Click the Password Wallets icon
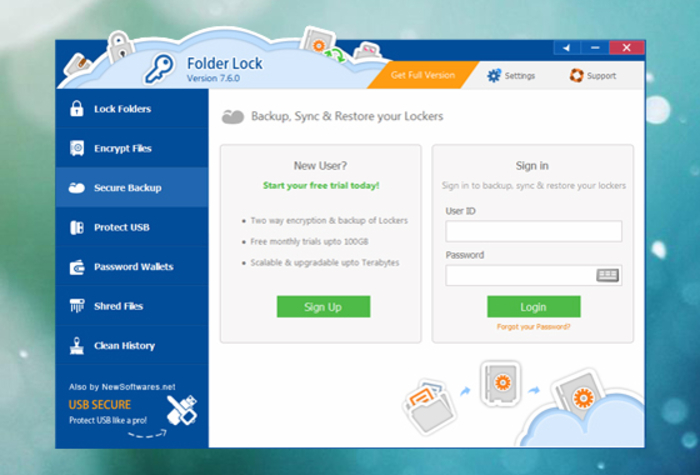Screen dimensions: 700x475 pyautogui.click(x=76, y=267)
